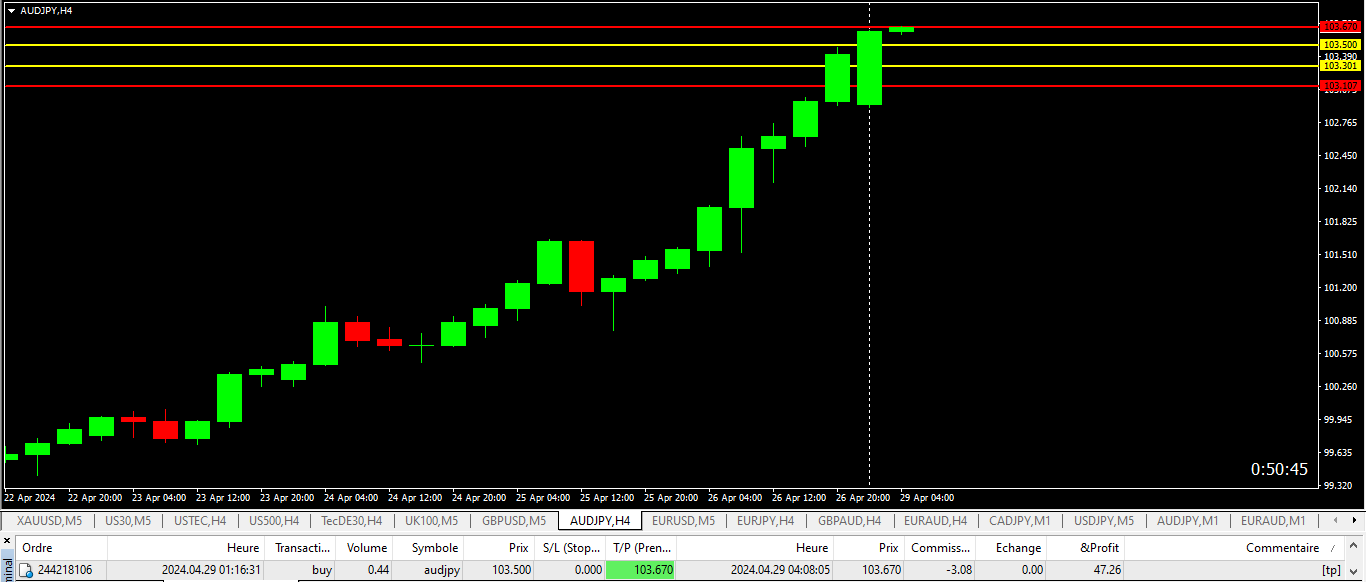Switch to the US30,M5 chart tab
This screenshot has width=1366, height=582.
(x=128, y=521)
